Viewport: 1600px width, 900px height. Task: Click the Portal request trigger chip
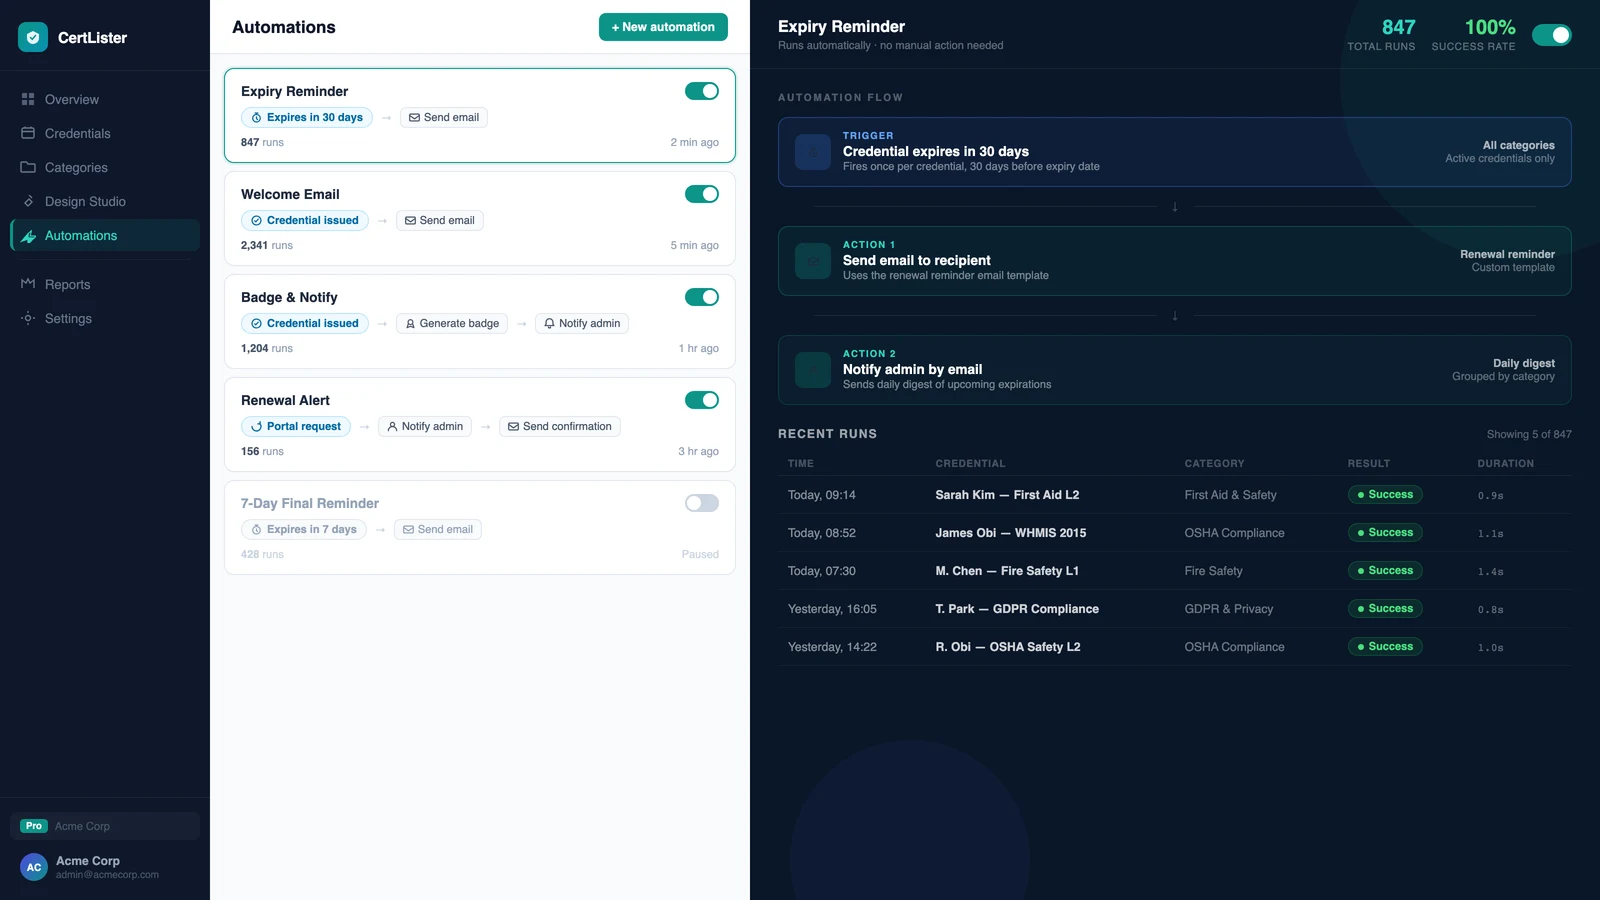pyautogui.click(x=296, y=426)
